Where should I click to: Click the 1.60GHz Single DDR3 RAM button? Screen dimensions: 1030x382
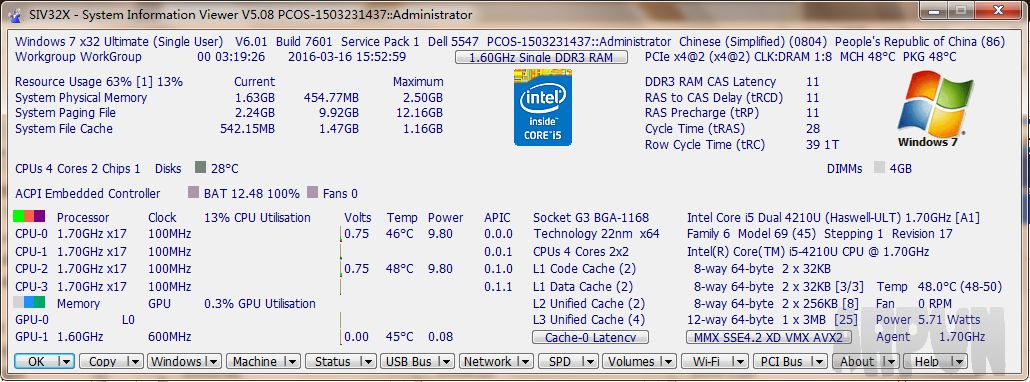click(x=541, y=57)
